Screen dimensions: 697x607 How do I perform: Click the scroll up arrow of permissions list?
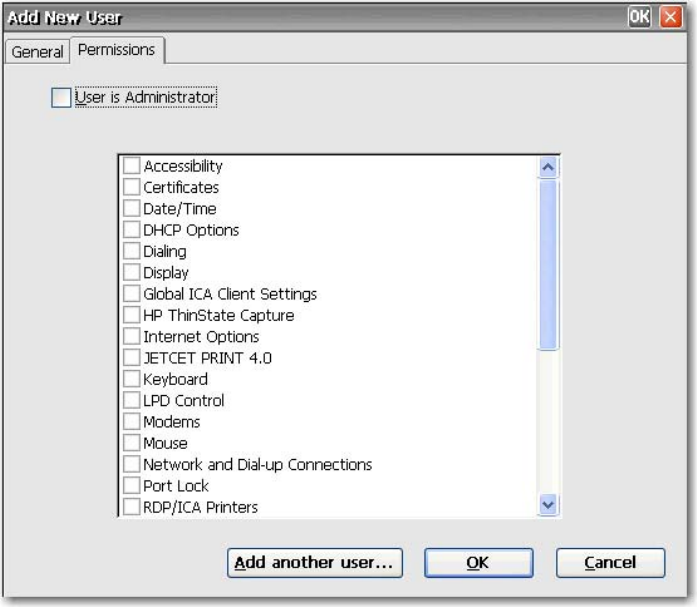point(548,167)
